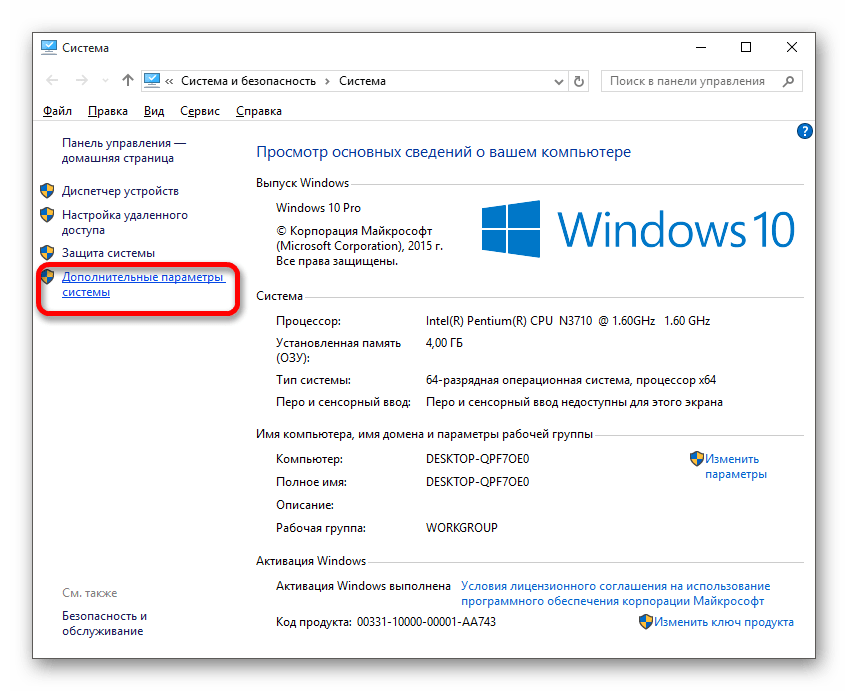
Task: Click Изменить ключ продукта link
Action: pos(724,622)
